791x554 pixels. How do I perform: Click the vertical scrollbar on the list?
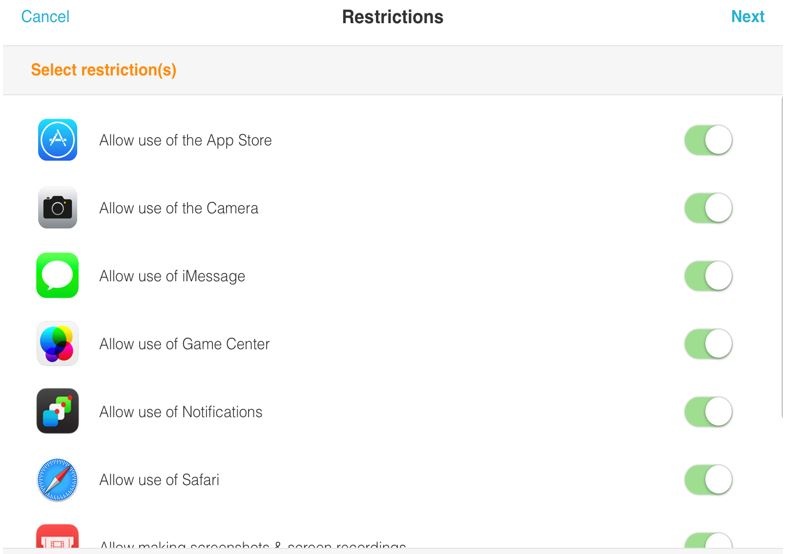coord(783,255)
